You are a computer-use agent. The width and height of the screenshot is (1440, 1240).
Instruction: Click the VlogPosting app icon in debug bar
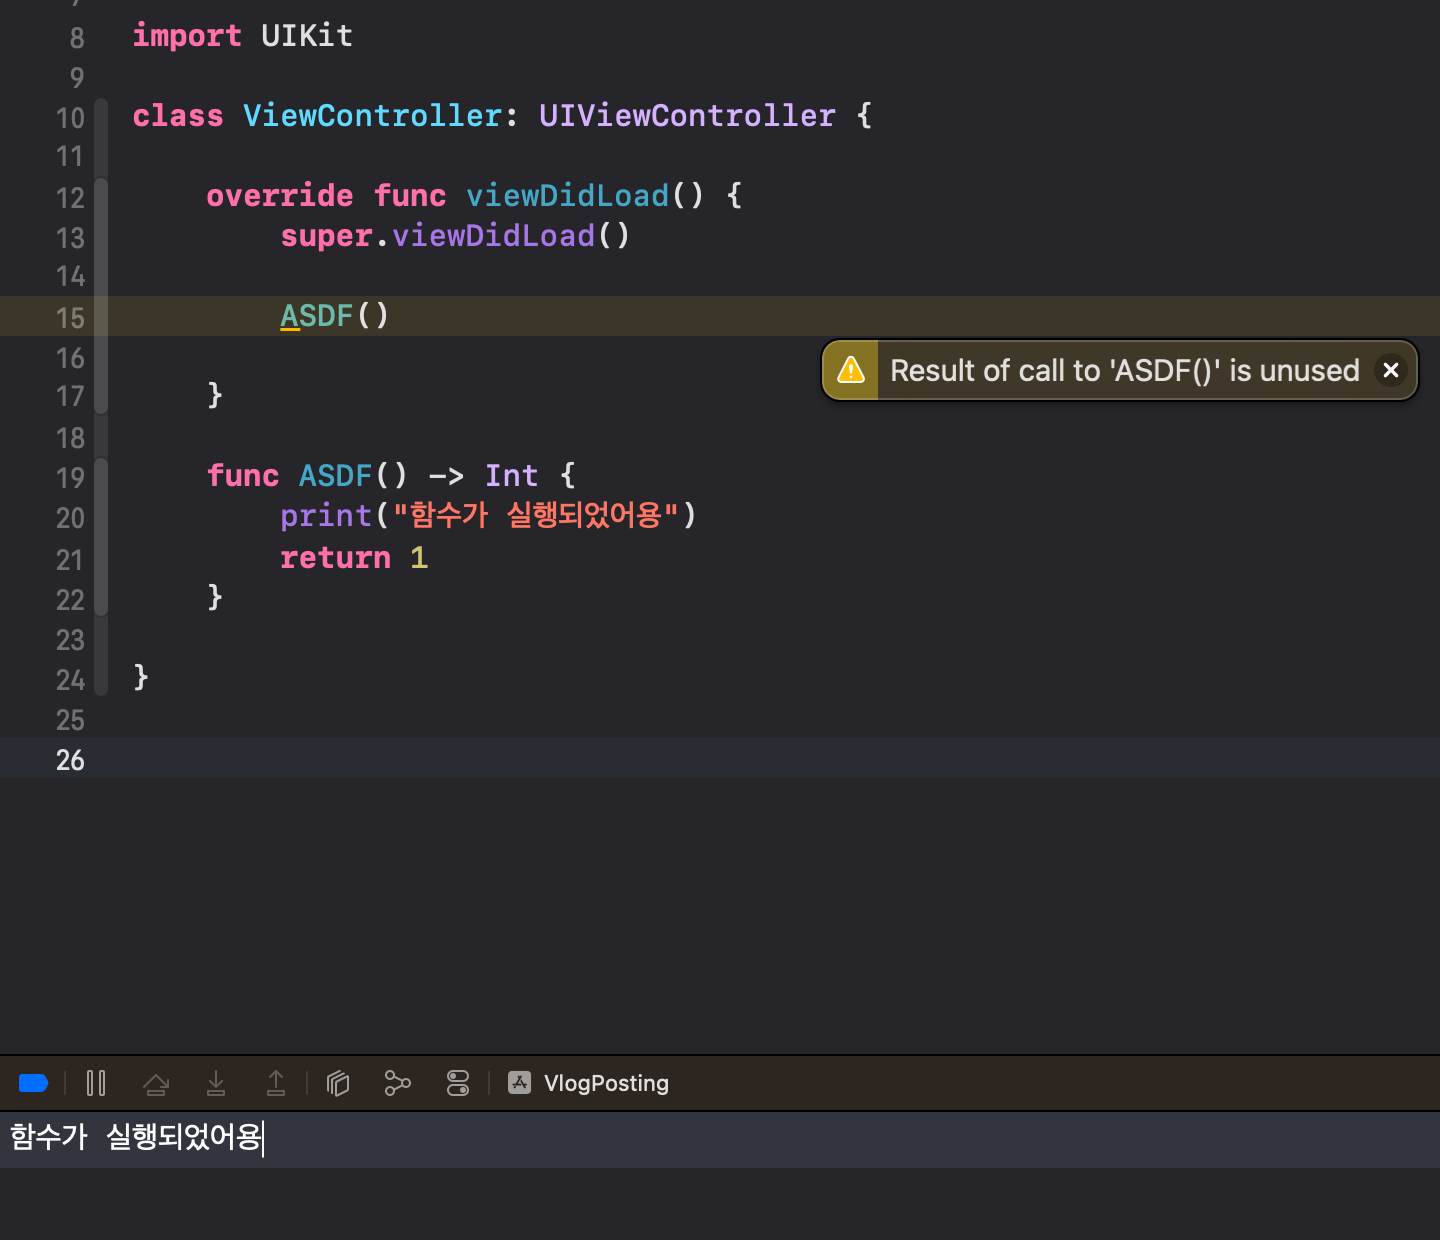(520, 1083)
